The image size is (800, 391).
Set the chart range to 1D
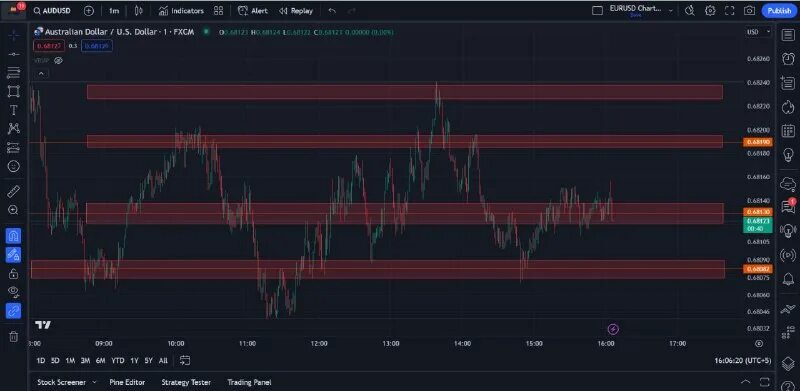click(41, 360)
